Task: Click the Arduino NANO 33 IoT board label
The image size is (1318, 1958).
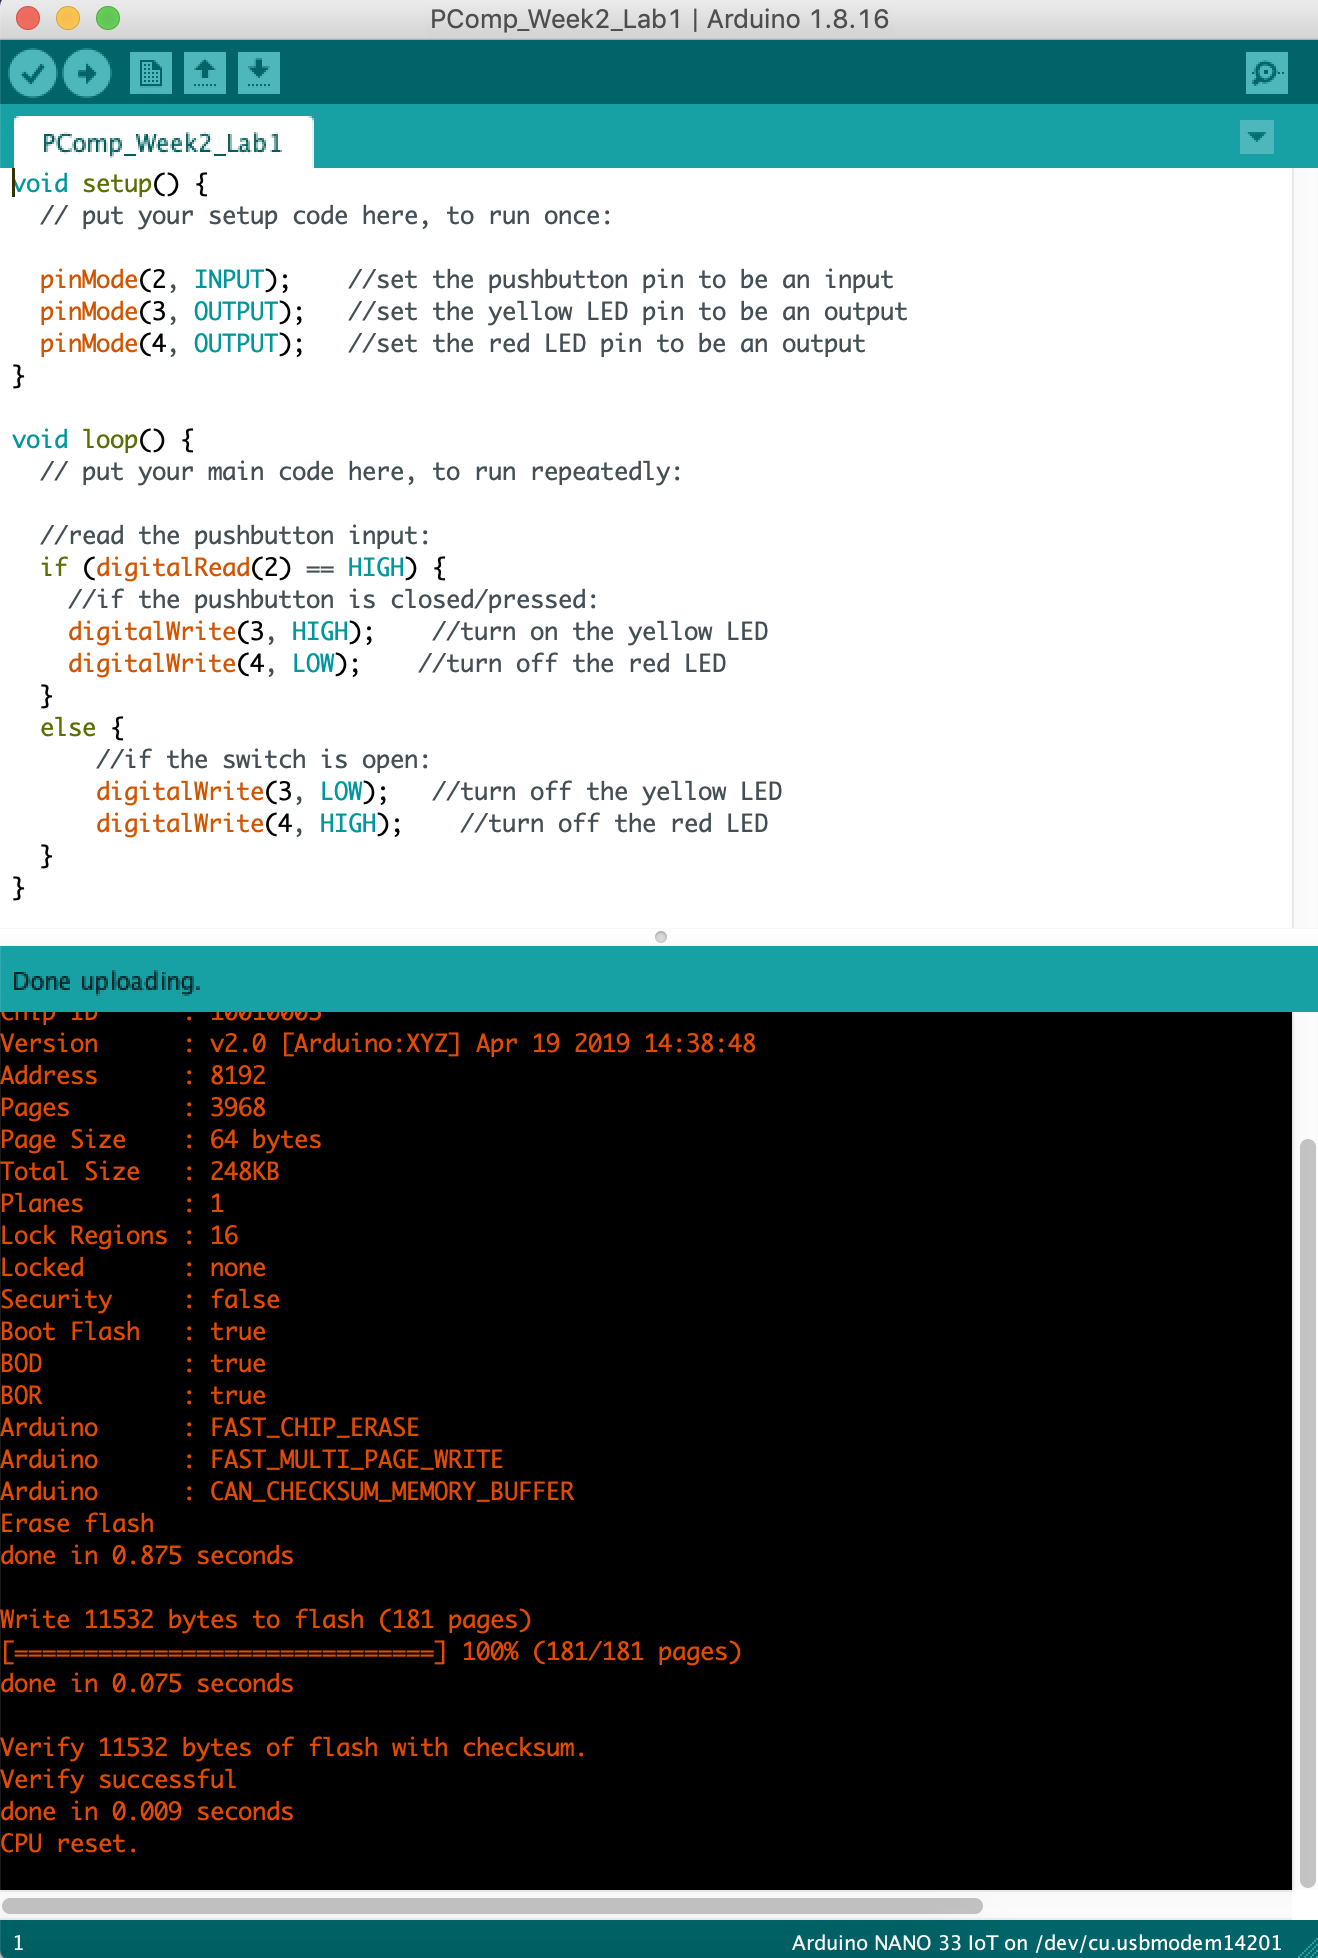Action: [x=1036, y=1942]
